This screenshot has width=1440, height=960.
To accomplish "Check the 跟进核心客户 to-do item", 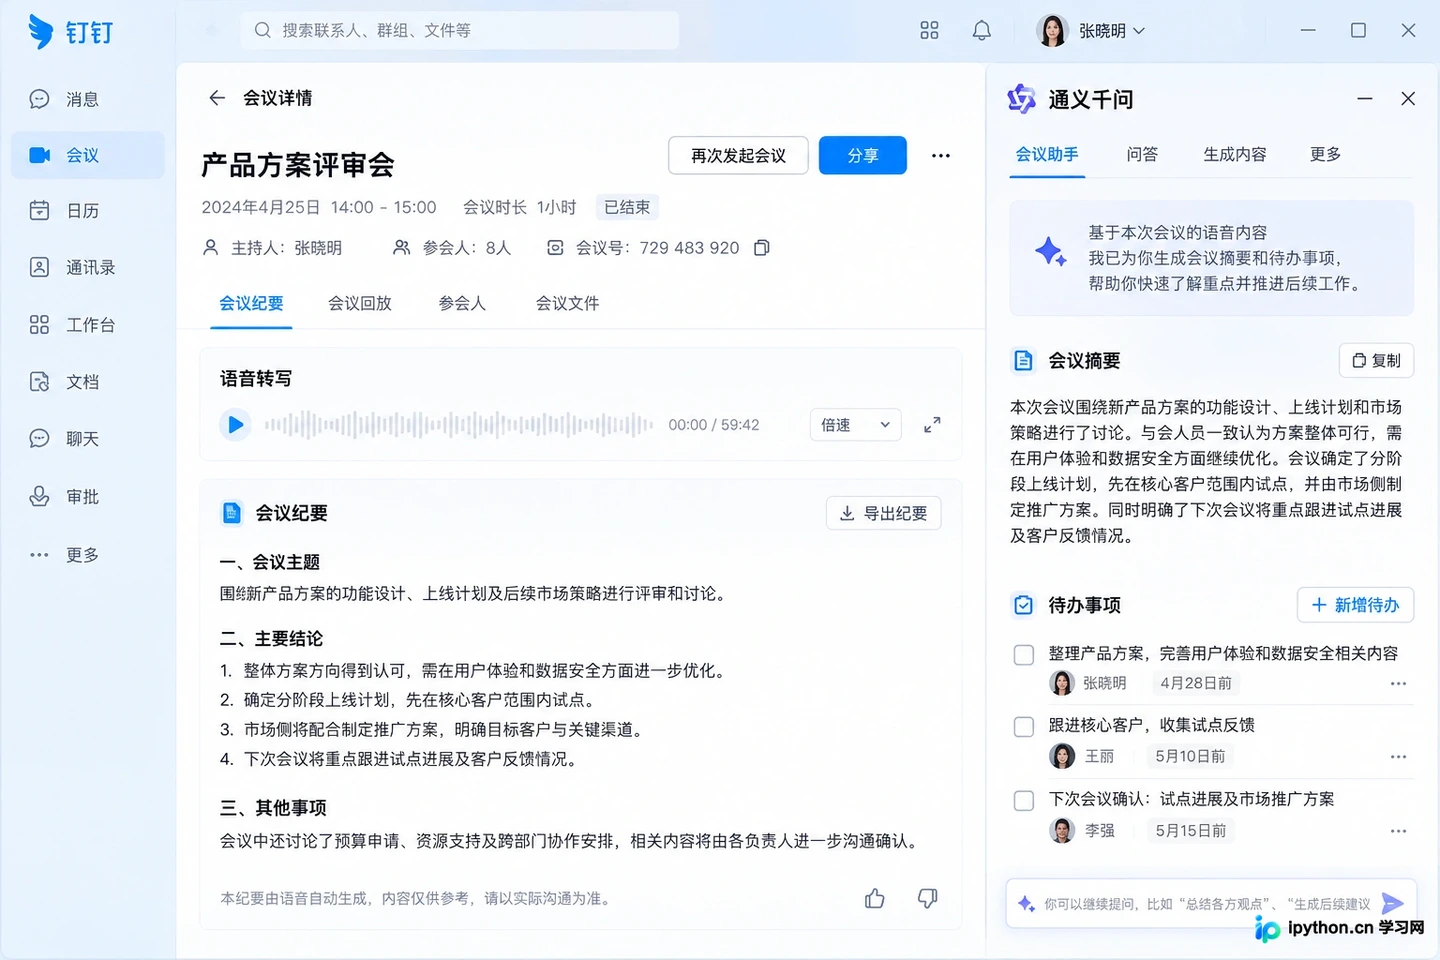I will [x=1024, y=727].
